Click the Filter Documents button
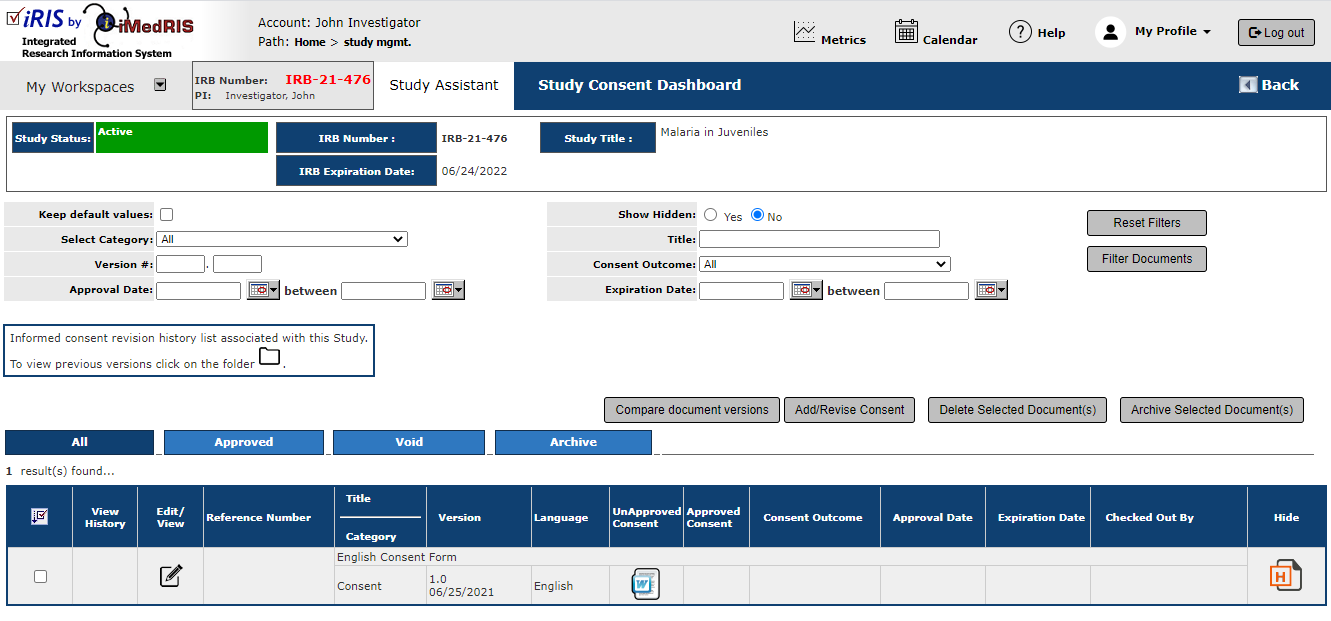 pos(1147,259)
